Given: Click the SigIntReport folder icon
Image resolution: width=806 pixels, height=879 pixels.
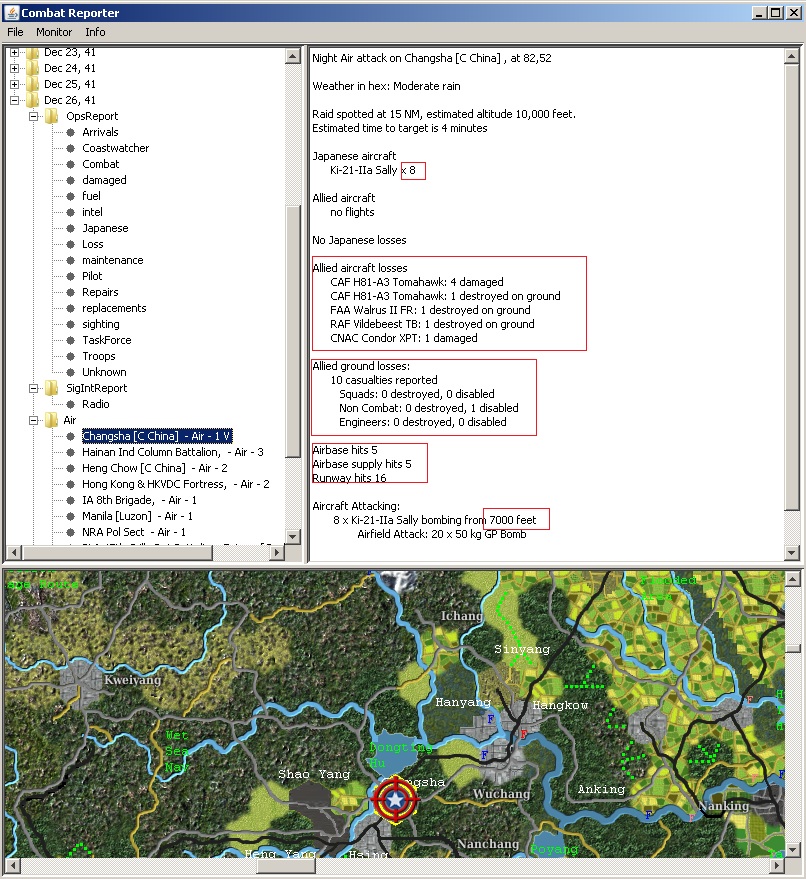Looking at the screenshot, I should [52, 388].
